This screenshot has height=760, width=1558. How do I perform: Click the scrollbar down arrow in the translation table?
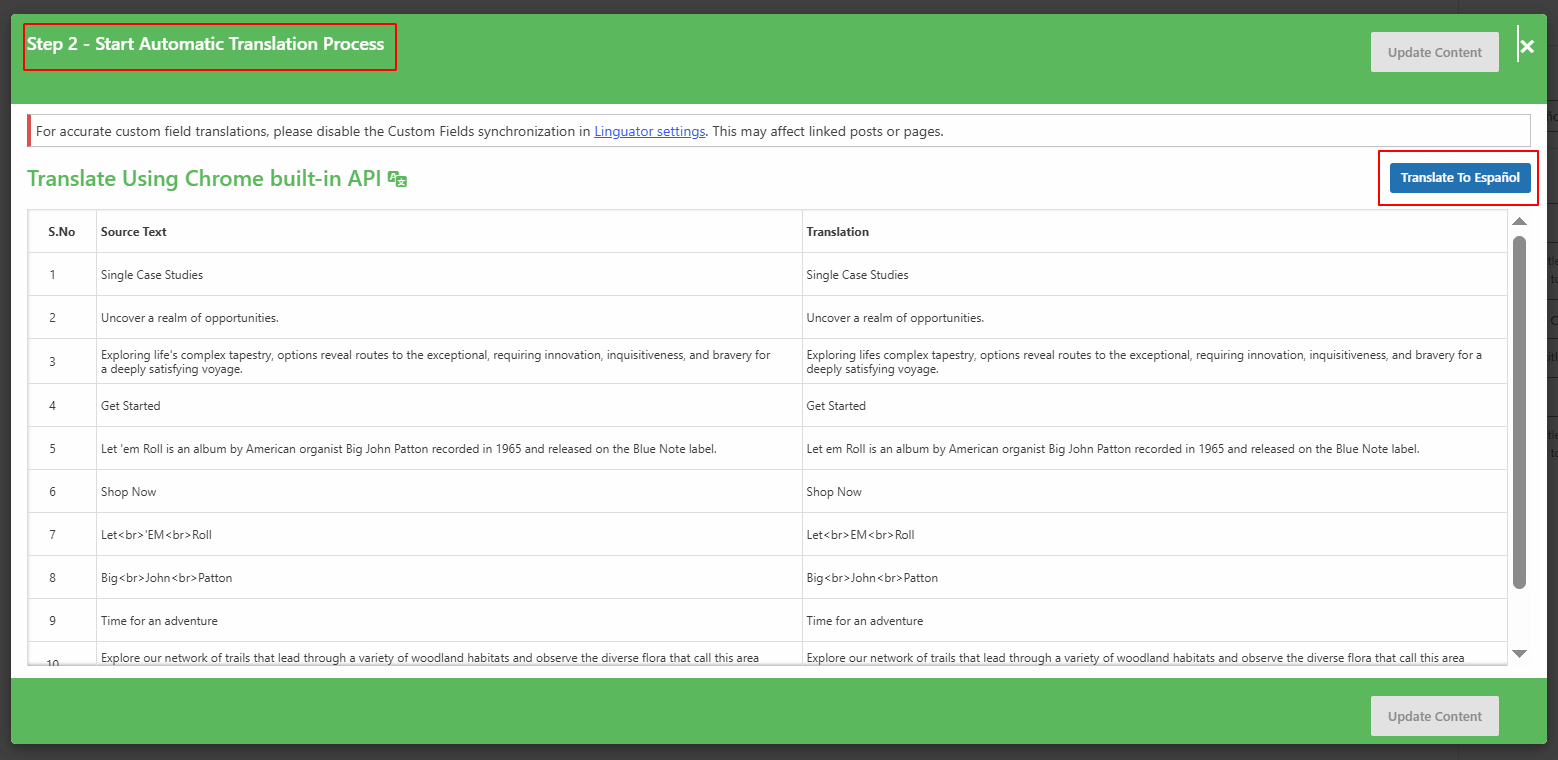pos(1519,653)
